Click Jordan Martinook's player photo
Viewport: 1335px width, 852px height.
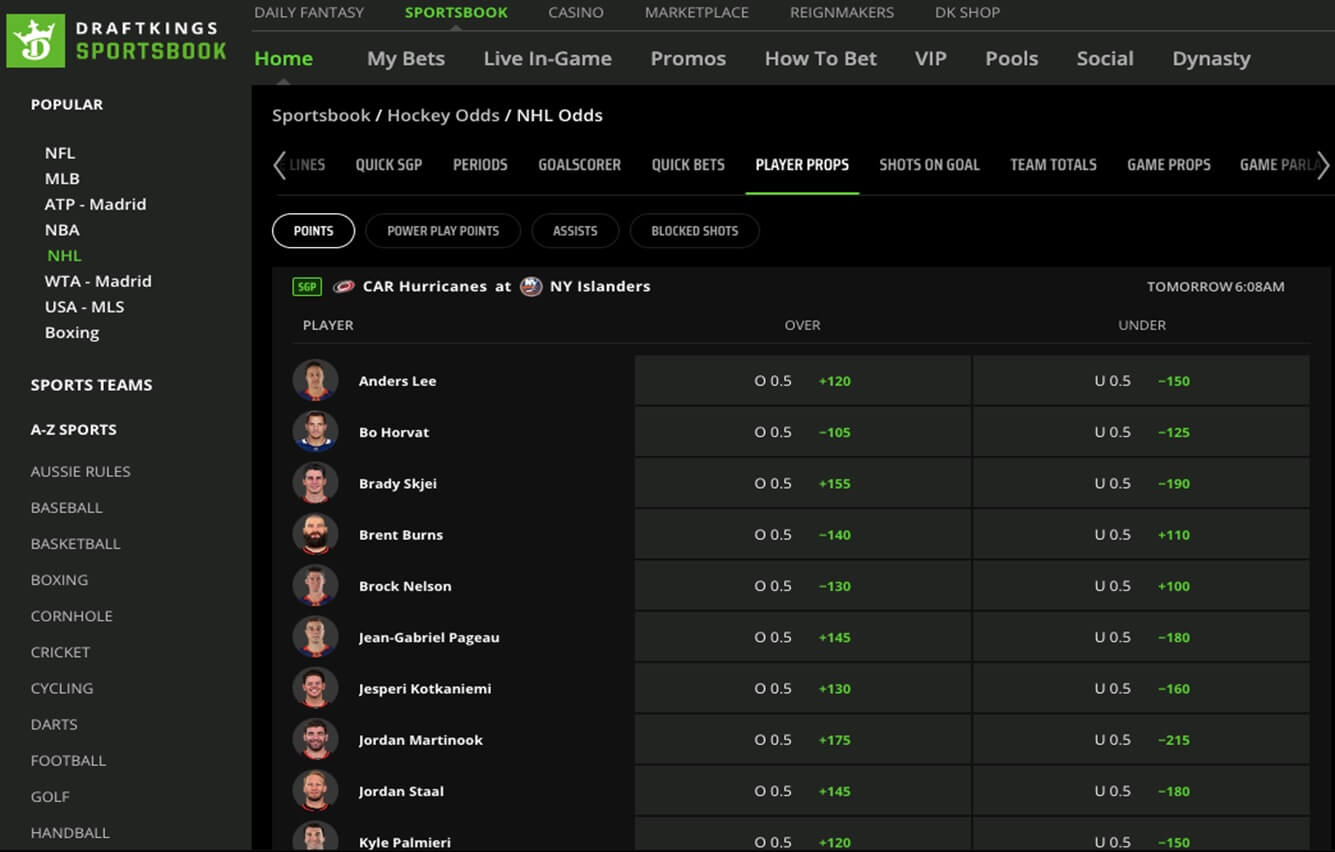[315, 740]
